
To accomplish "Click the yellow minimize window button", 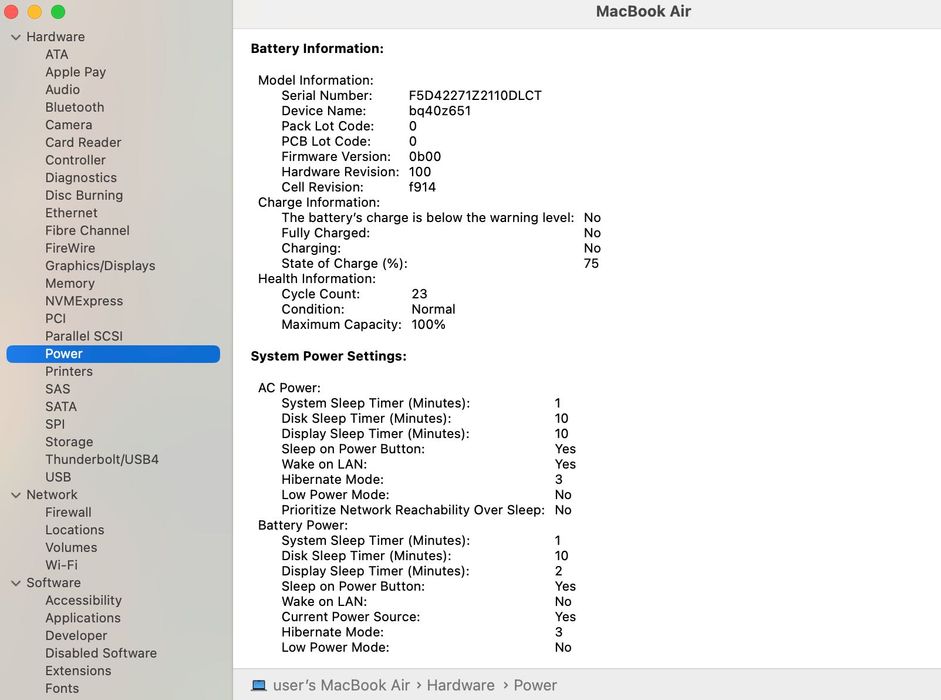I will click(x=34, y=12).
